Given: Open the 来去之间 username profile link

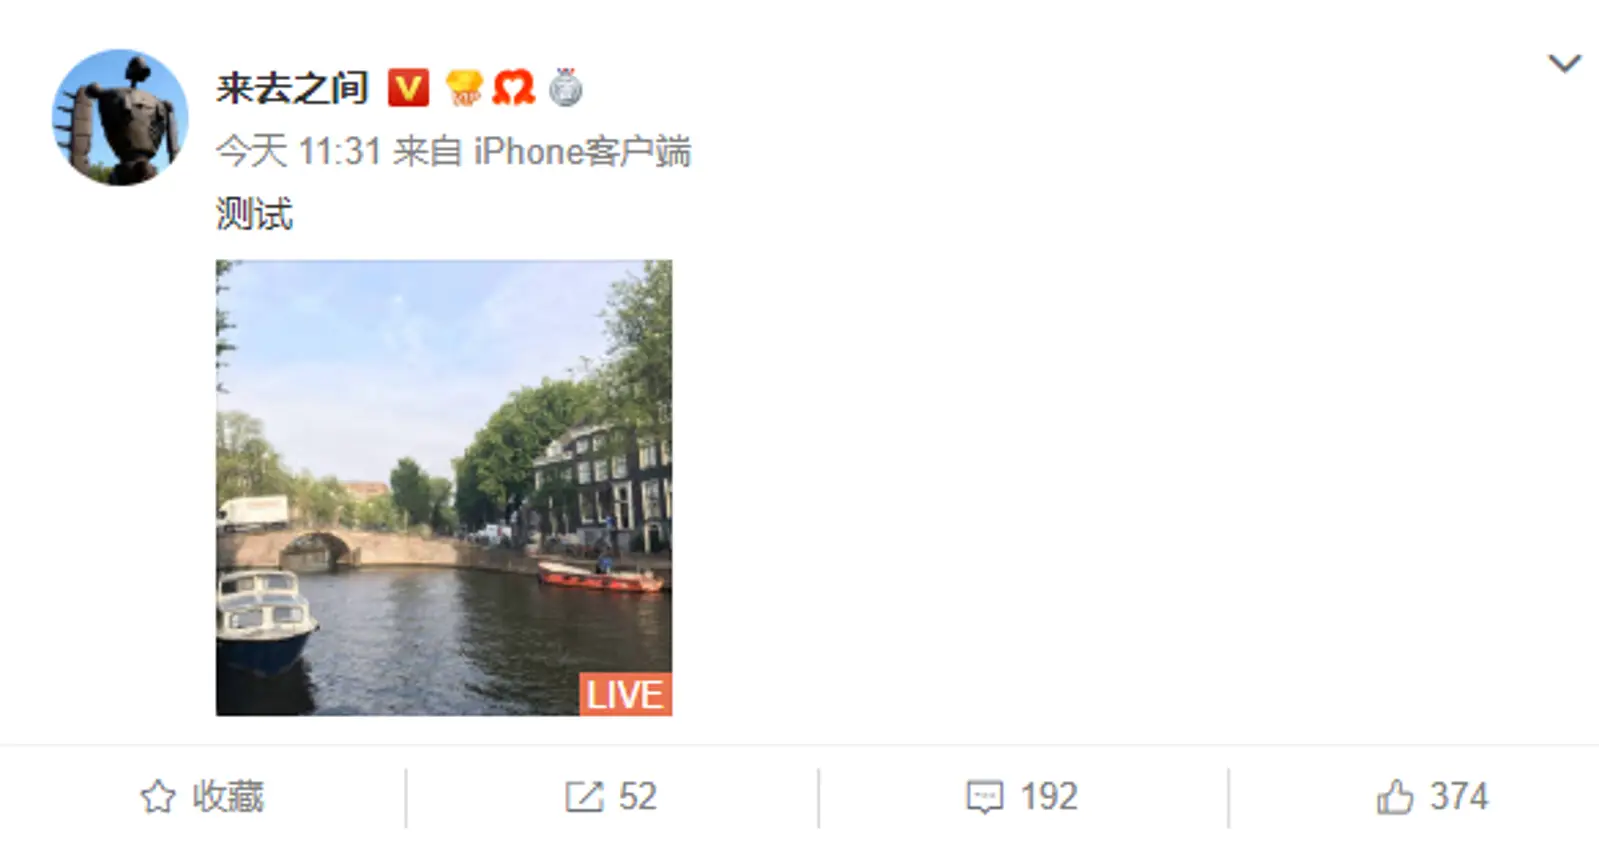Looking at the screenshot, I should click(292, 88).
